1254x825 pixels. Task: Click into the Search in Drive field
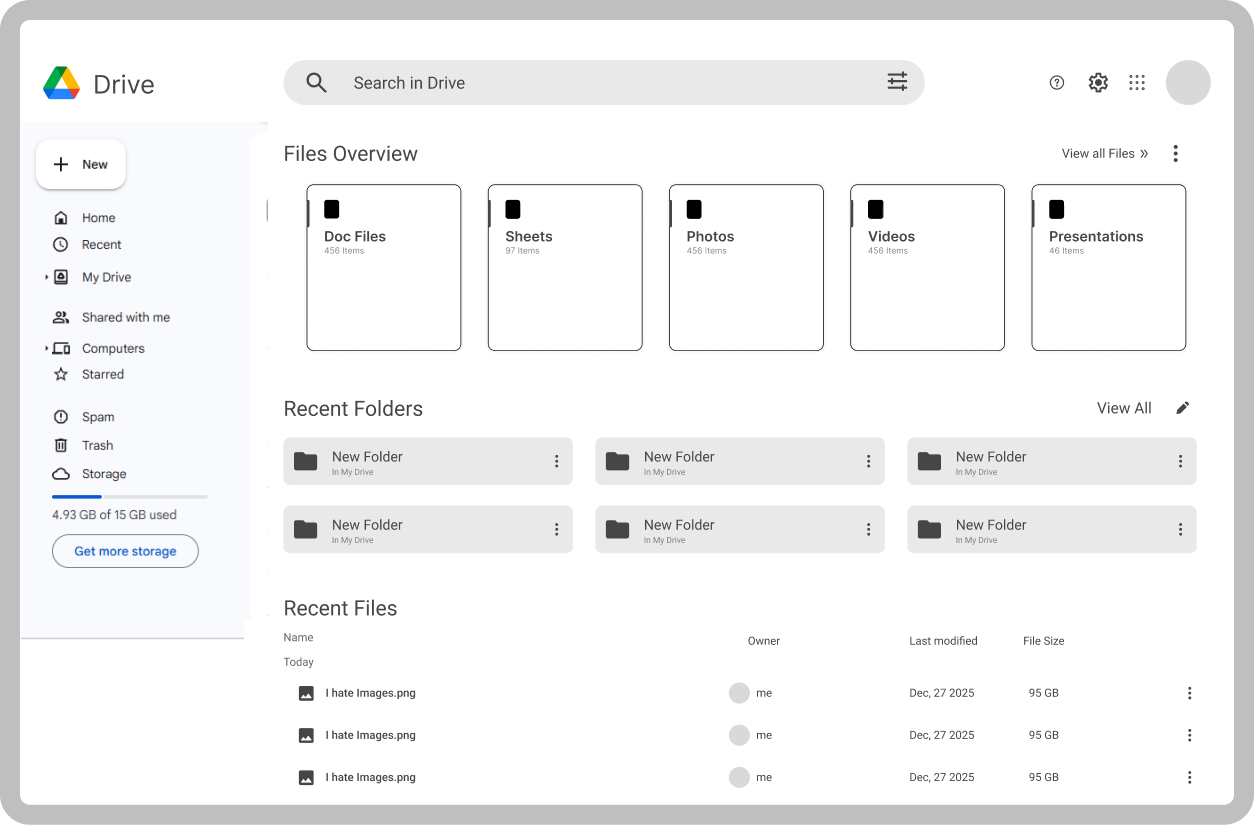coord(604,83)
